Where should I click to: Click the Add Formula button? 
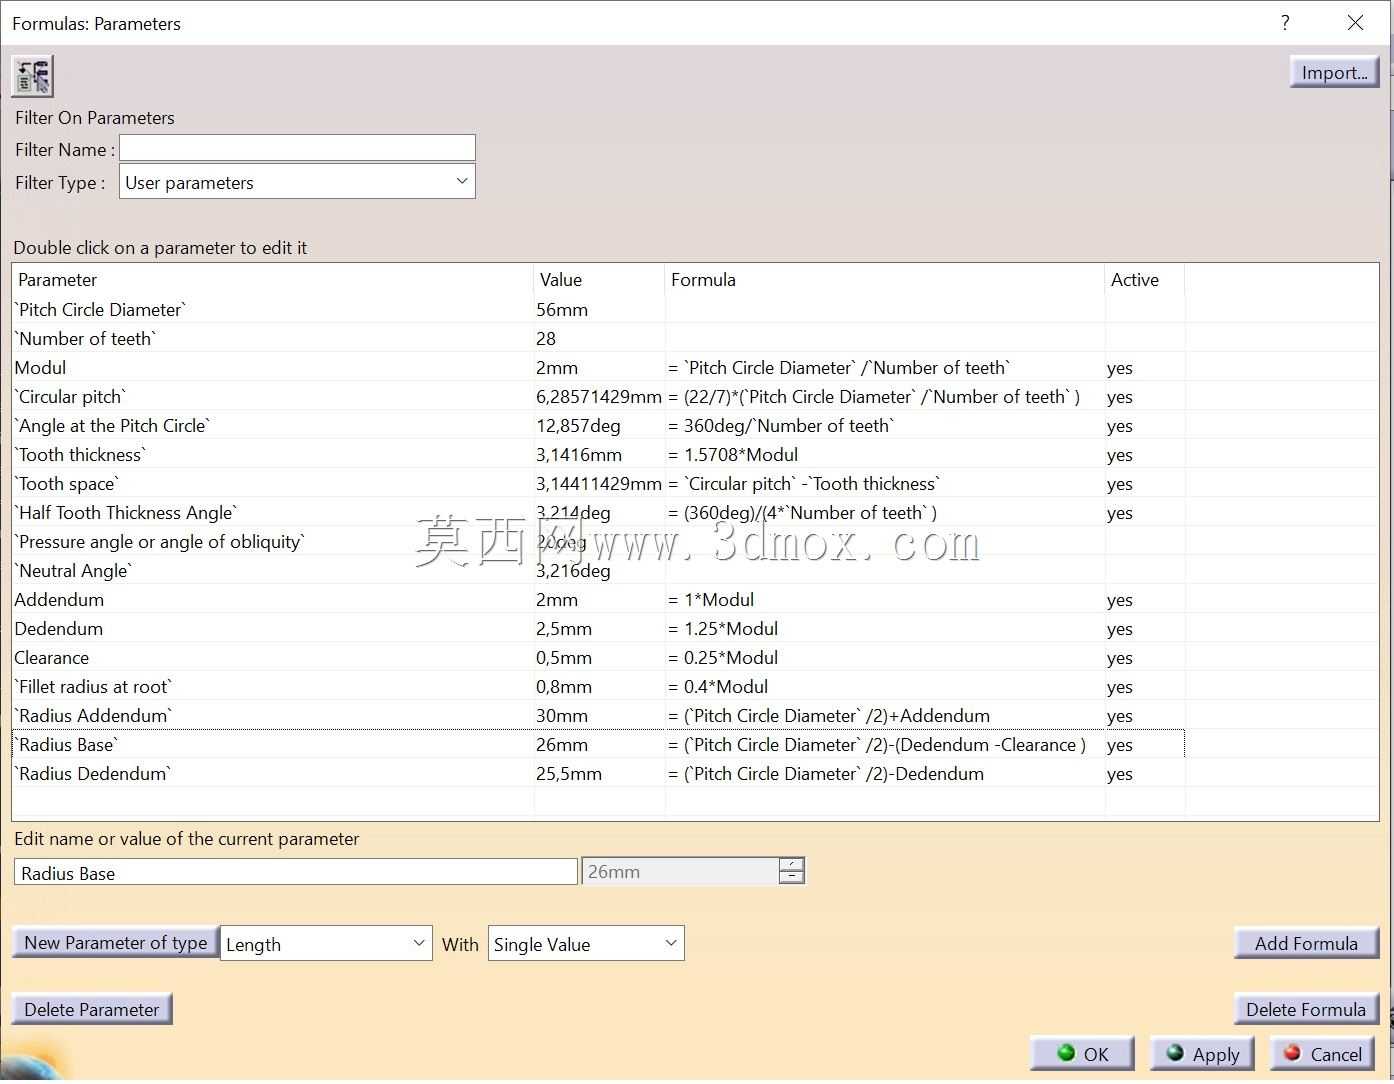point(1306,943)
